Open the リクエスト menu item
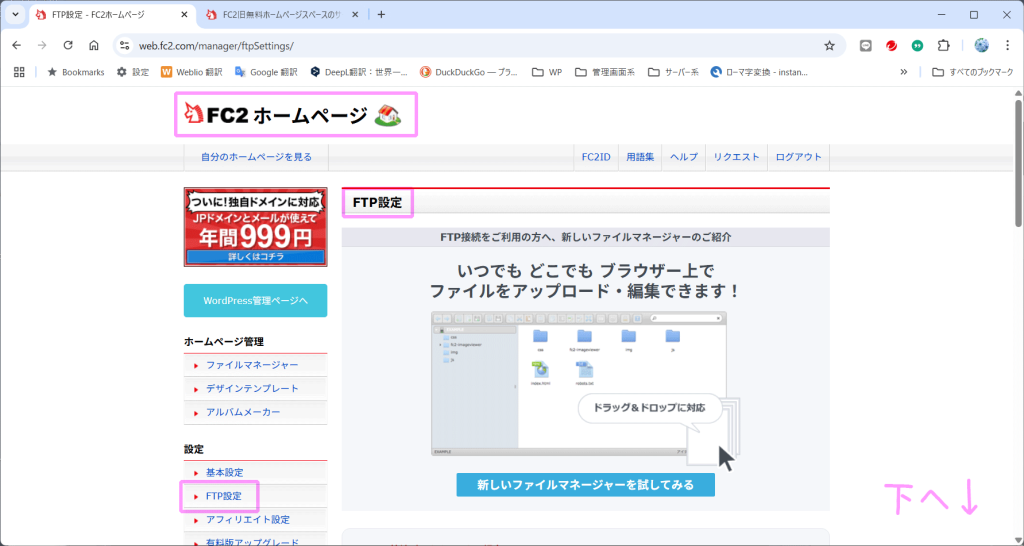 tap(736, 157)
